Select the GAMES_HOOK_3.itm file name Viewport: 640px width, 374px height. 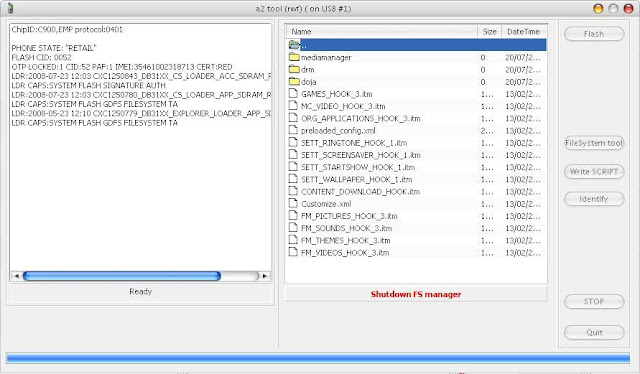pyautogui.click(x=336, y=94)
